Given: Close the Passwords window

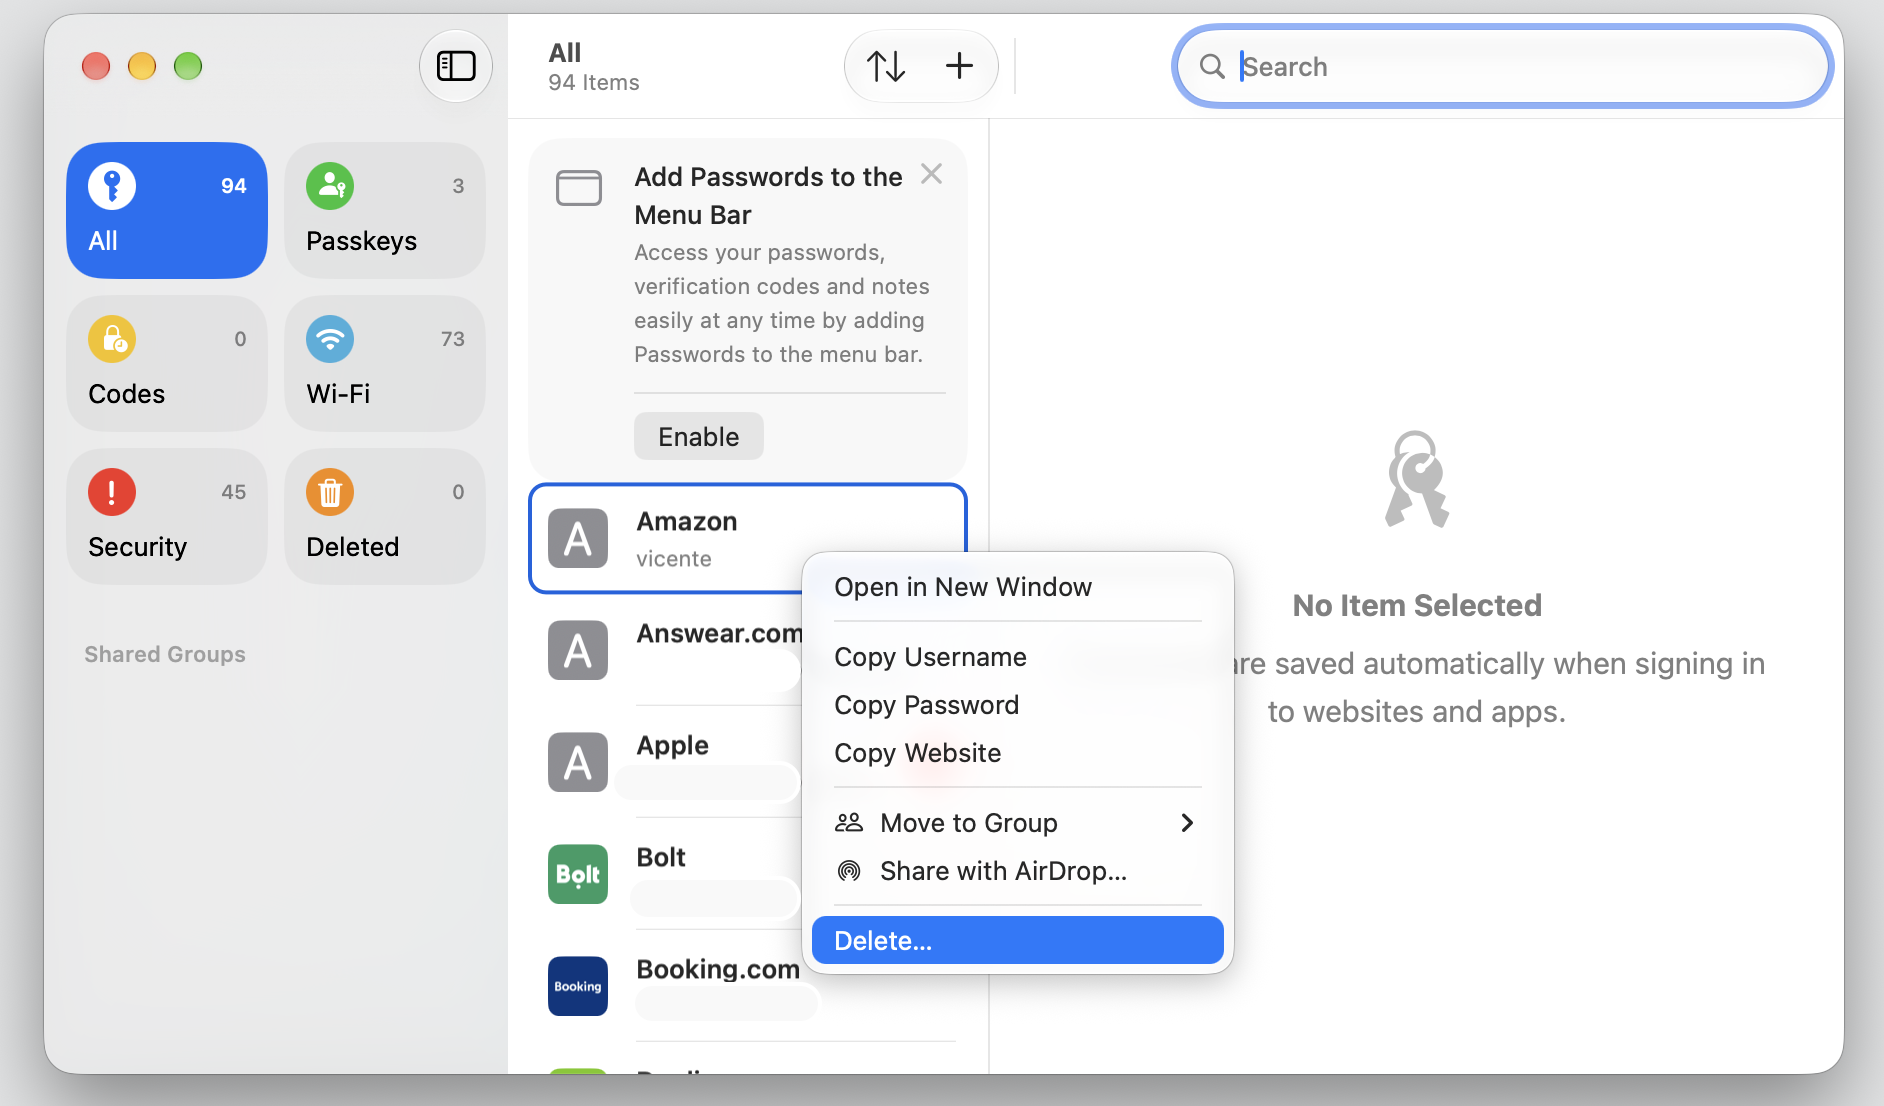Looking at the screenshot, I should [x=96, y=66].
